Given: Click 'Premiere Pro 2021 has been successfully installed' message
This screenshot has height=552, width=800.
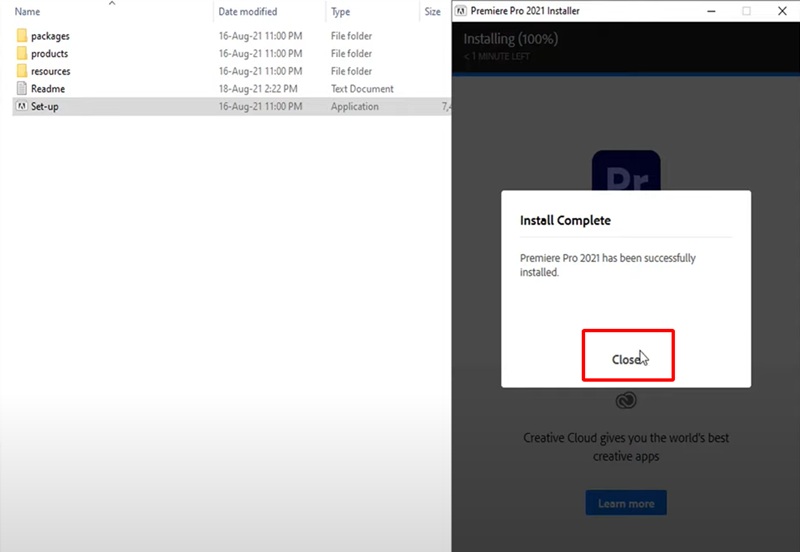Looking at the screenshot, I should click(x=608, y=265).
